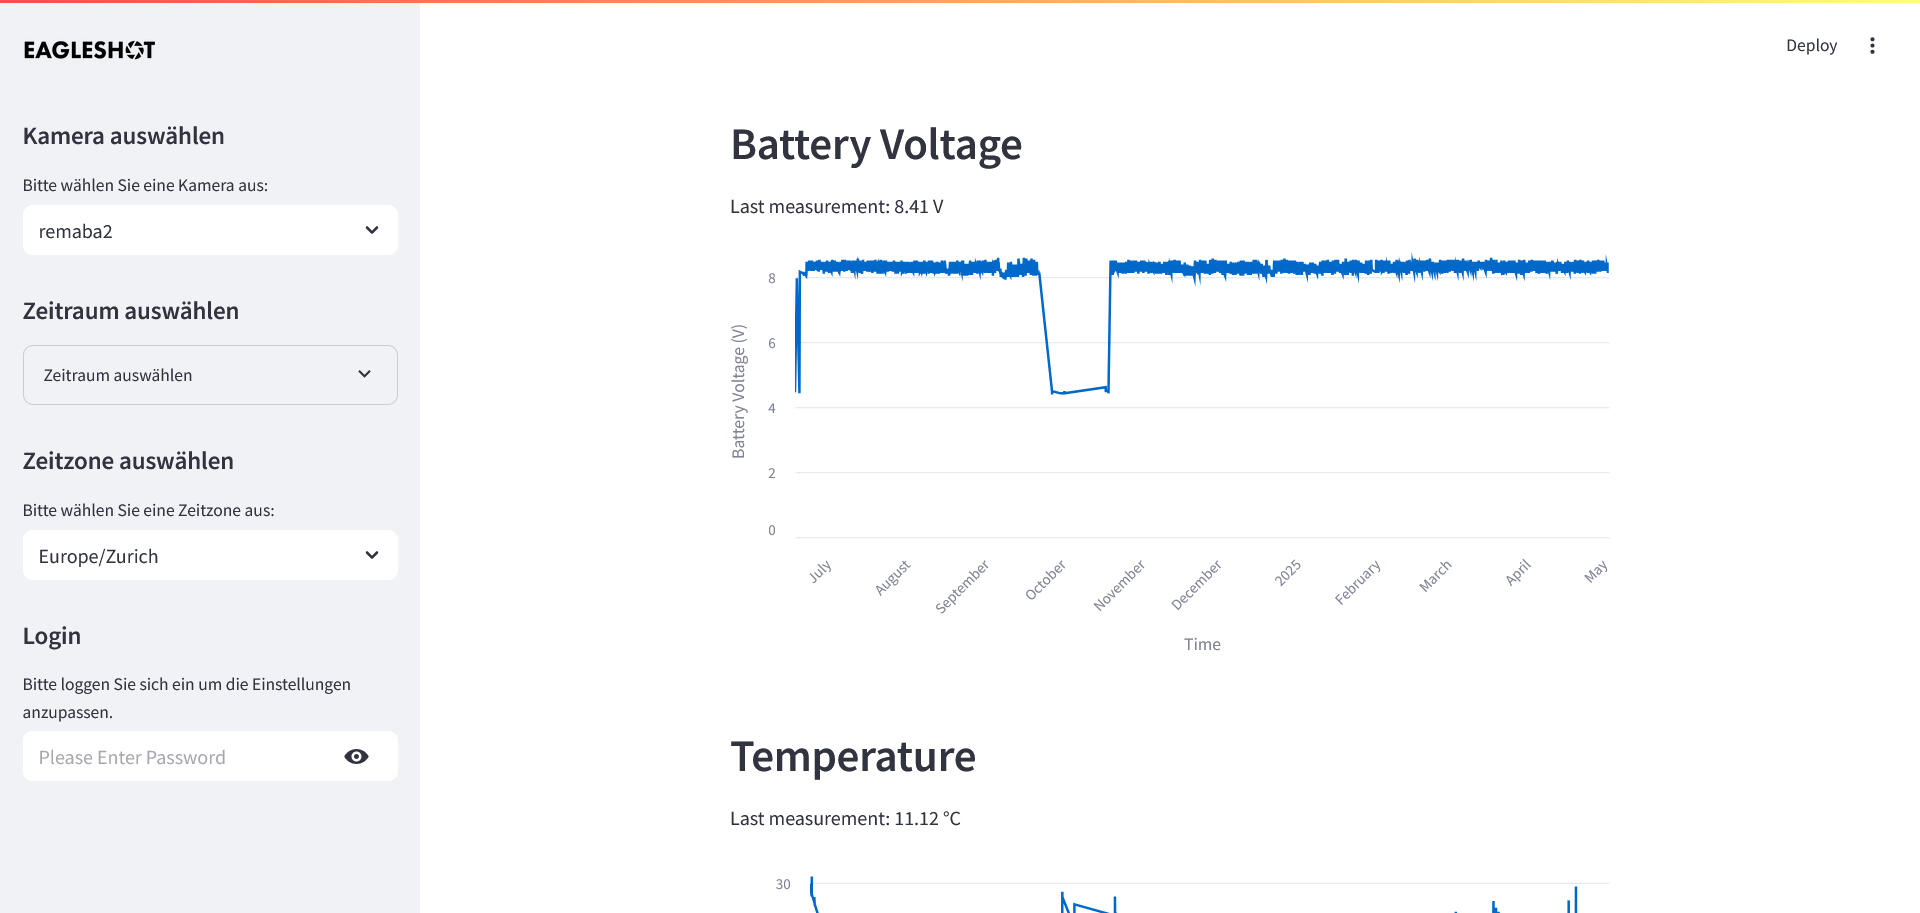The width and height of the screenshot is (1920, 913).
Task: Open the remaba2 camera dropdown
Action: click(x=210, y=231)
